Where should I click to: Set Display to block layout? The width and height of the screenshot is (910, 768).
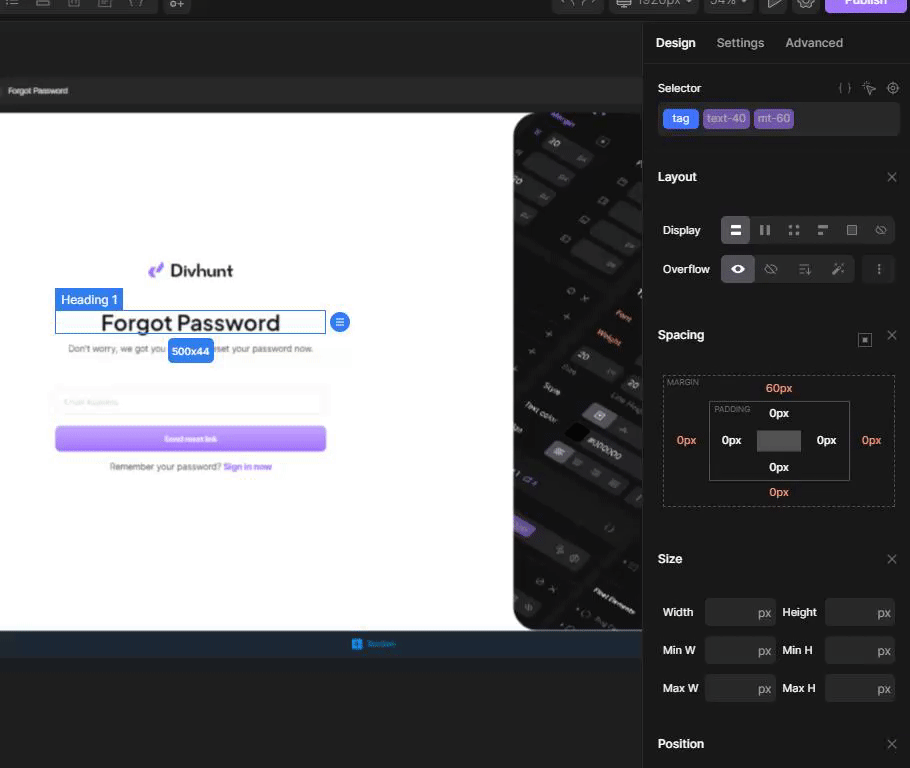735,230
